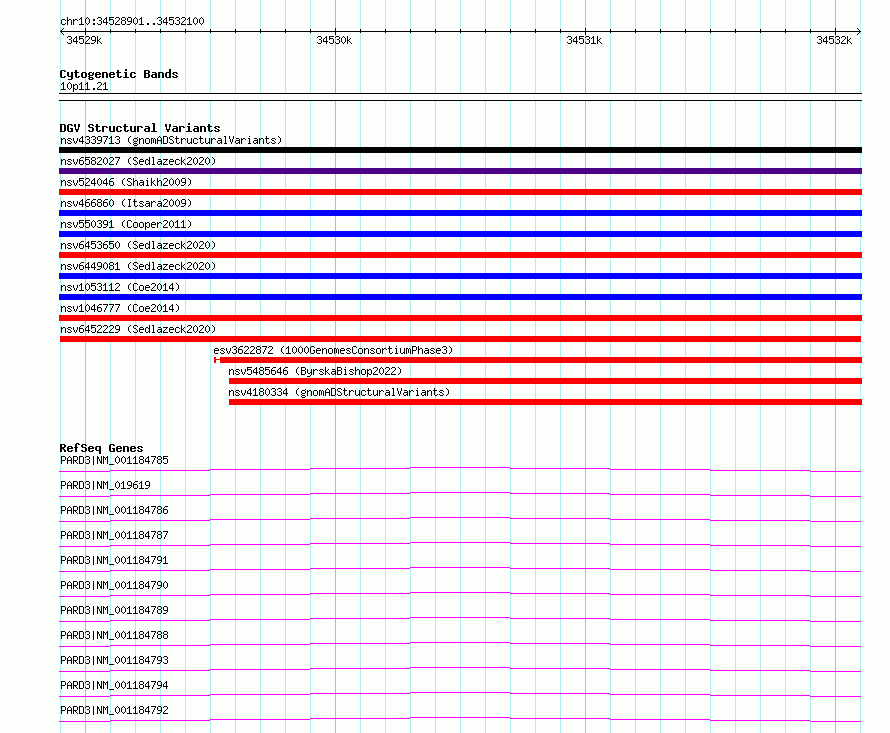Viewport: 890px width, 733px height.
Task: Open the nsv5485646 (ByrskaBishop2022) red bar
Action: (x=545, y=381)
